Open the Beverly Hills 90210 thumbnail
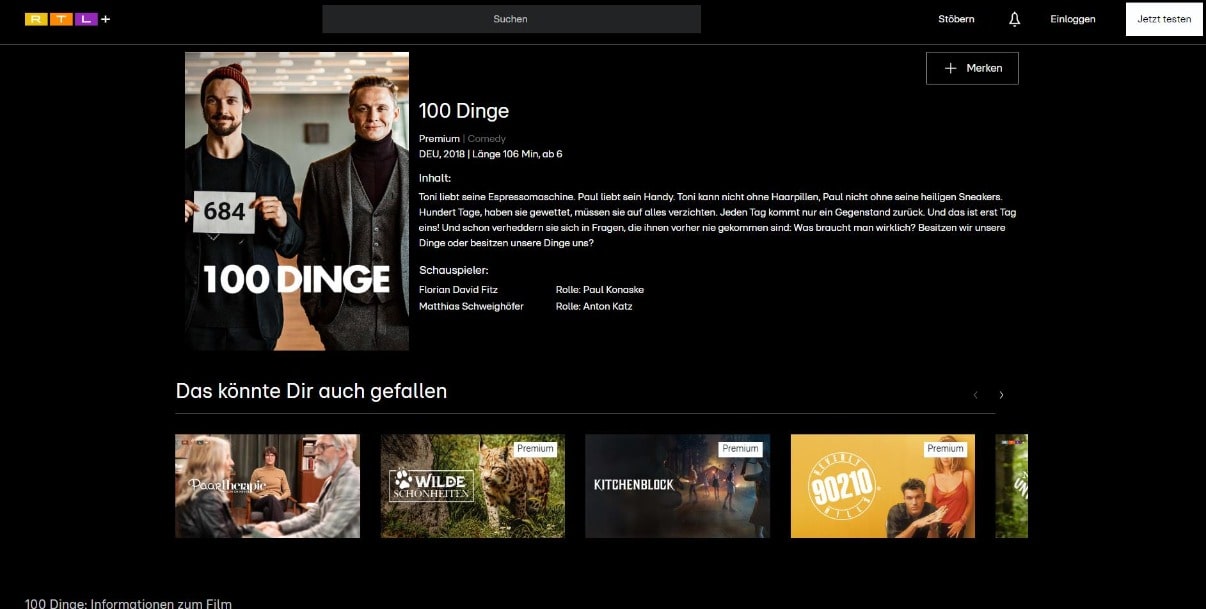 pyautogui.click(x=883, y=486)
